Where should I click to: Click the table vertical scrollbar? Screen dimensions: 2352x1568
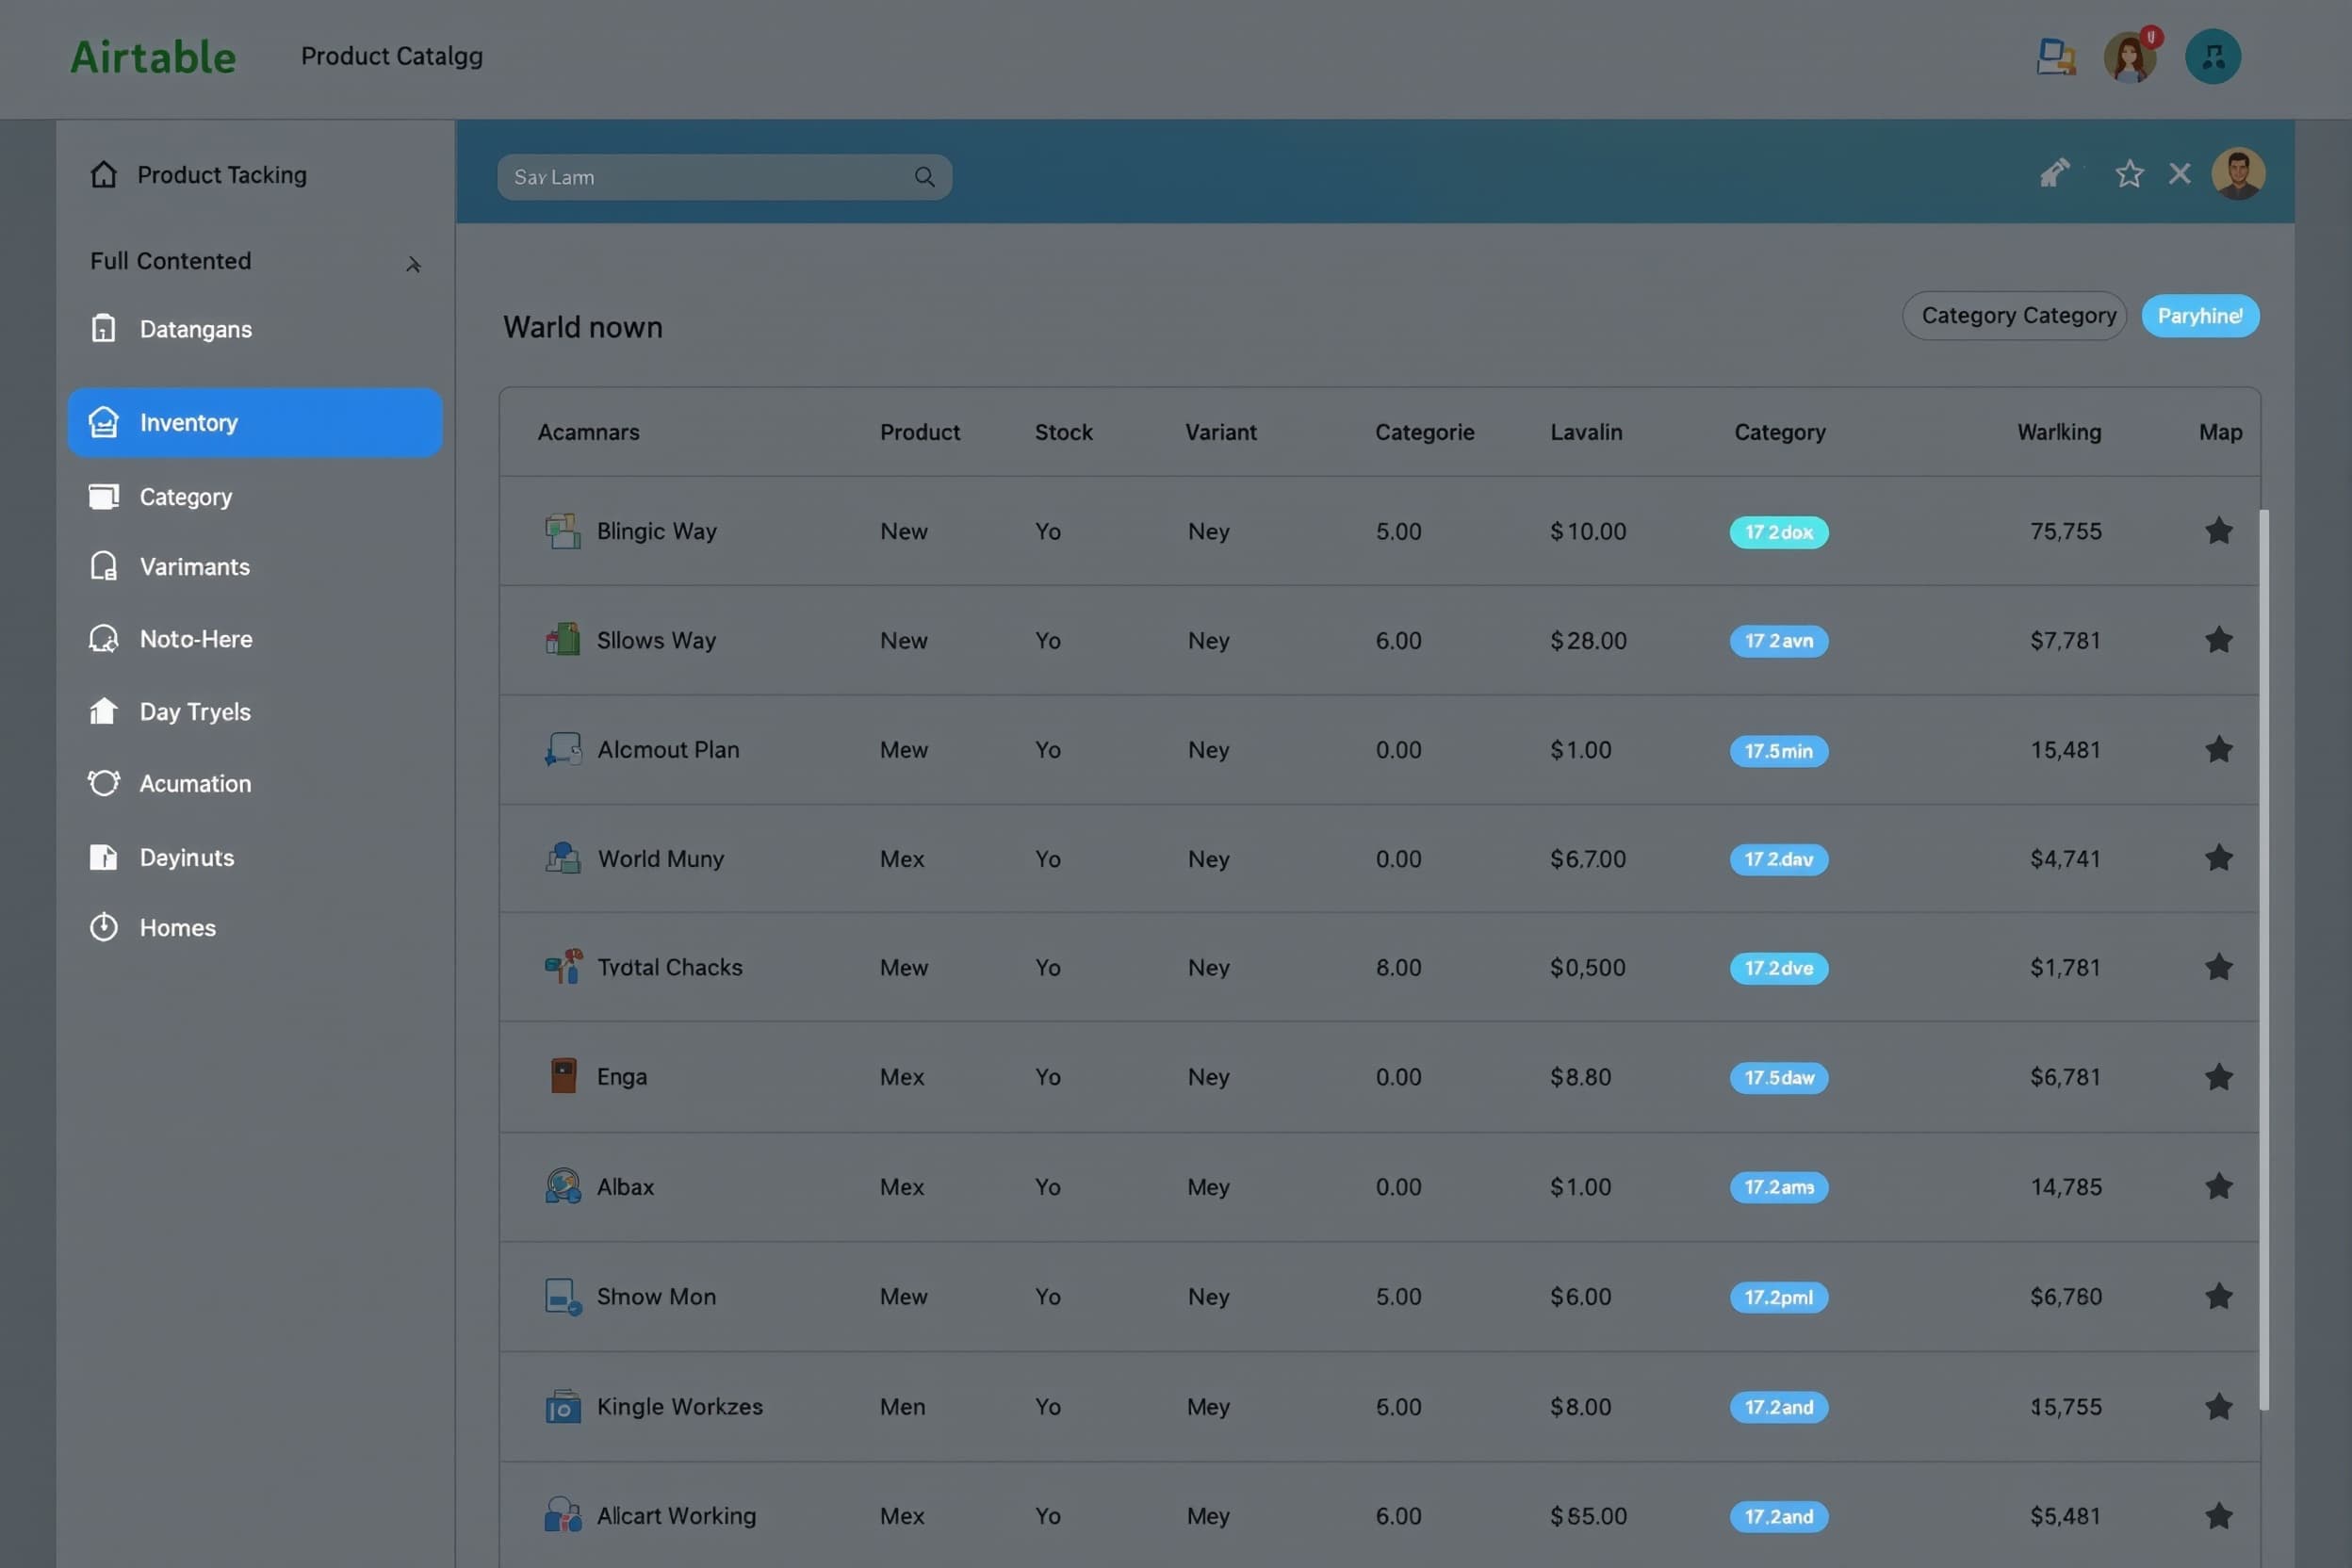tap(2264, 960)
